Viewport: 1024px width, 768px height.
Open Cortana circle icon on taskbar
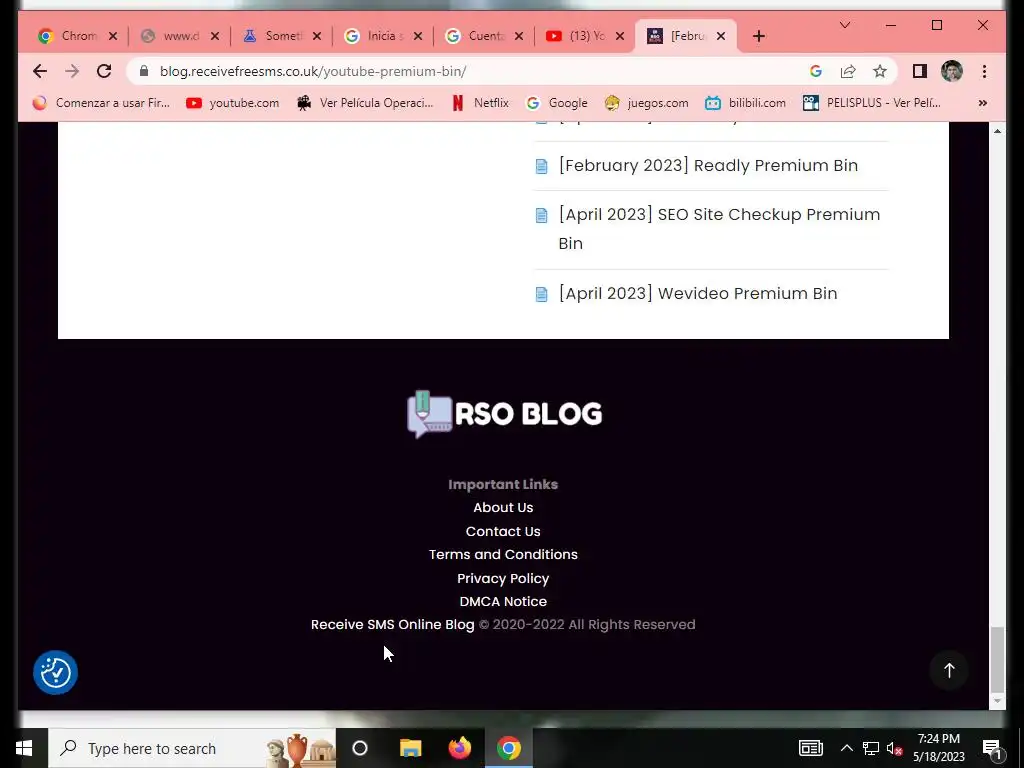360,748
